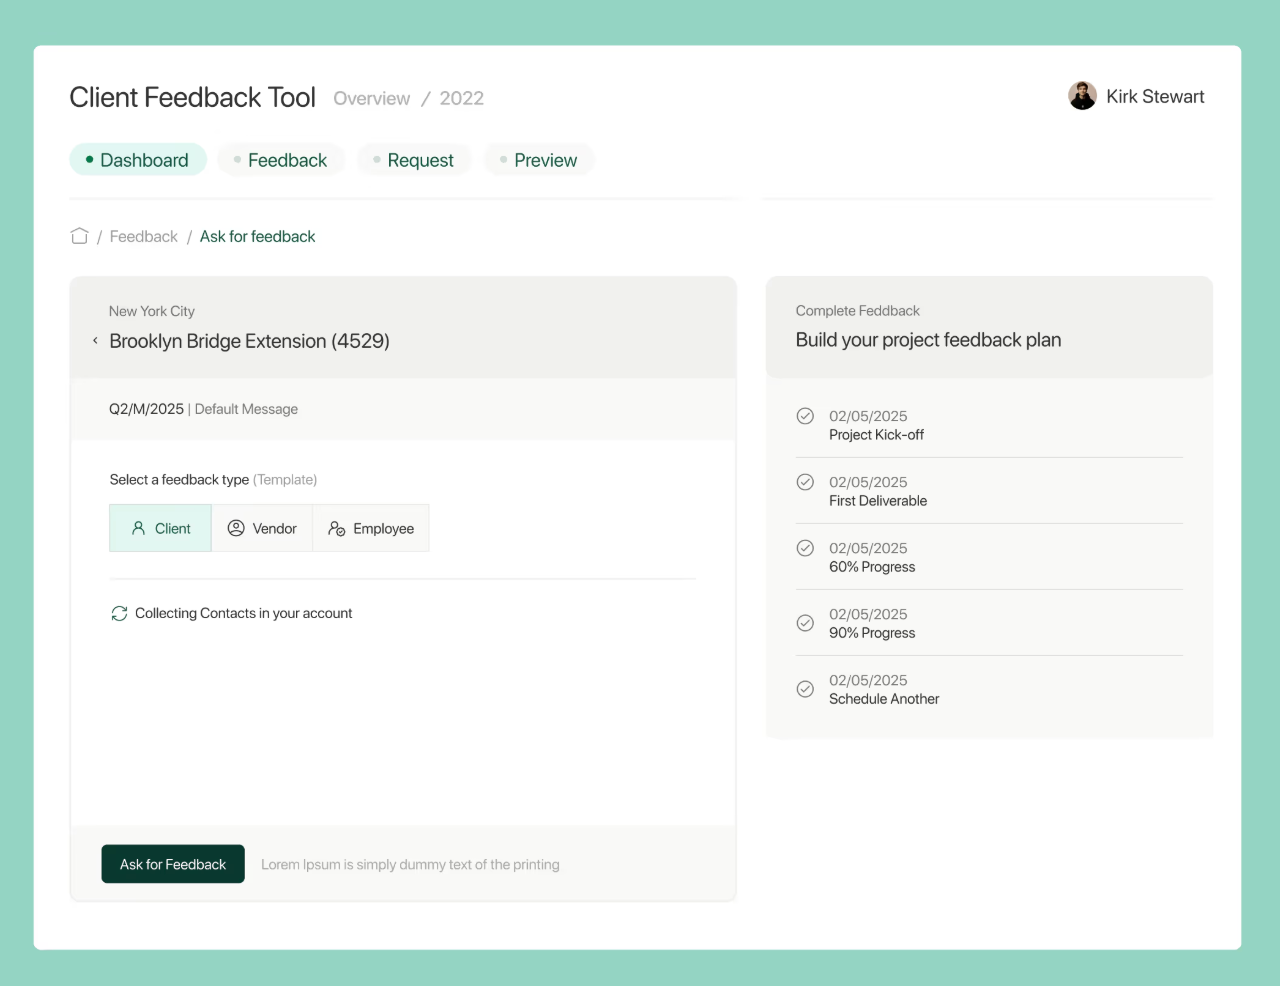Screen dimensions: 1280x986
Task: Toggle the Schedule Another milestone checkmark
Action: click(805, 689)
